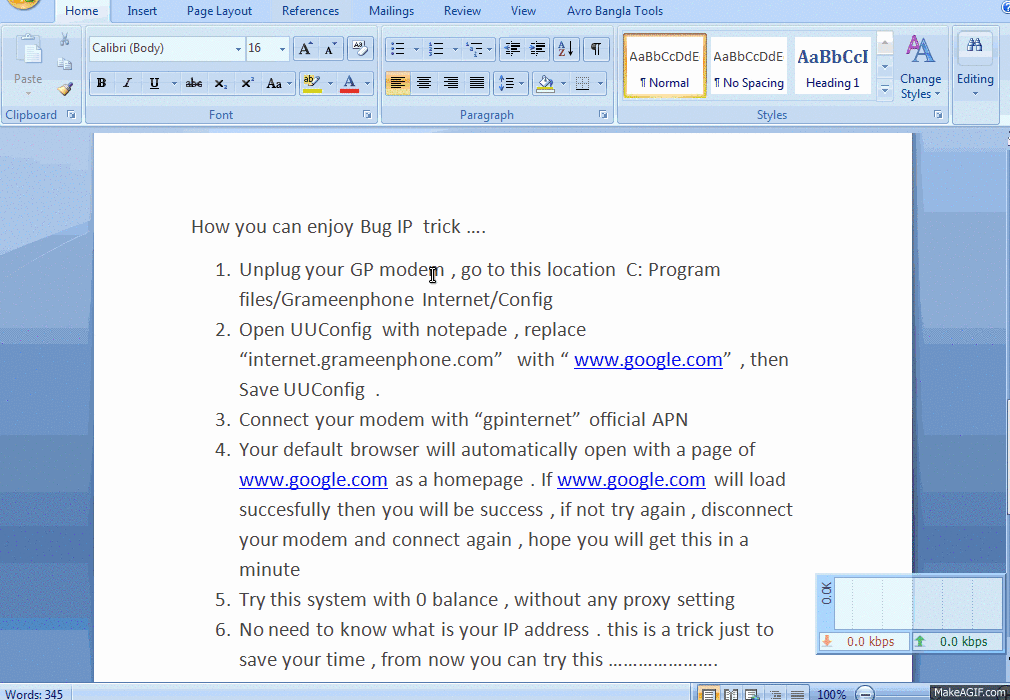Open the Avro Bangla Tools tab
The image size is (1010, 700).
tap(615, 11)
